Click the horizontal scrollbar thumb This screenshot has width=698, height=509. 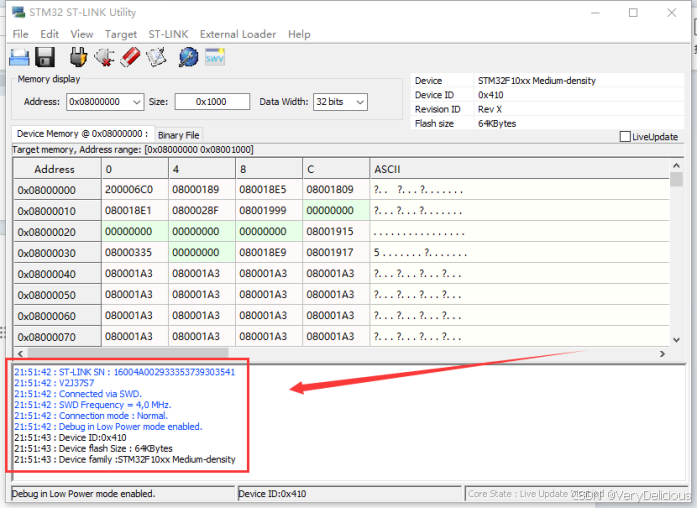128,354
